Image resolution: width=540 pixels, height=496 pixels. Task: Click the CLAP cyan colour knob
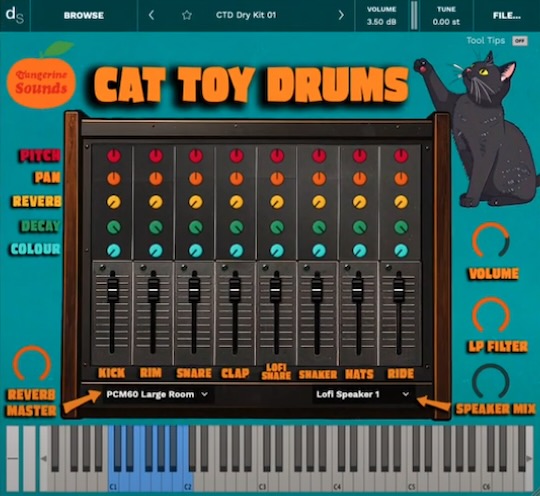237,251
